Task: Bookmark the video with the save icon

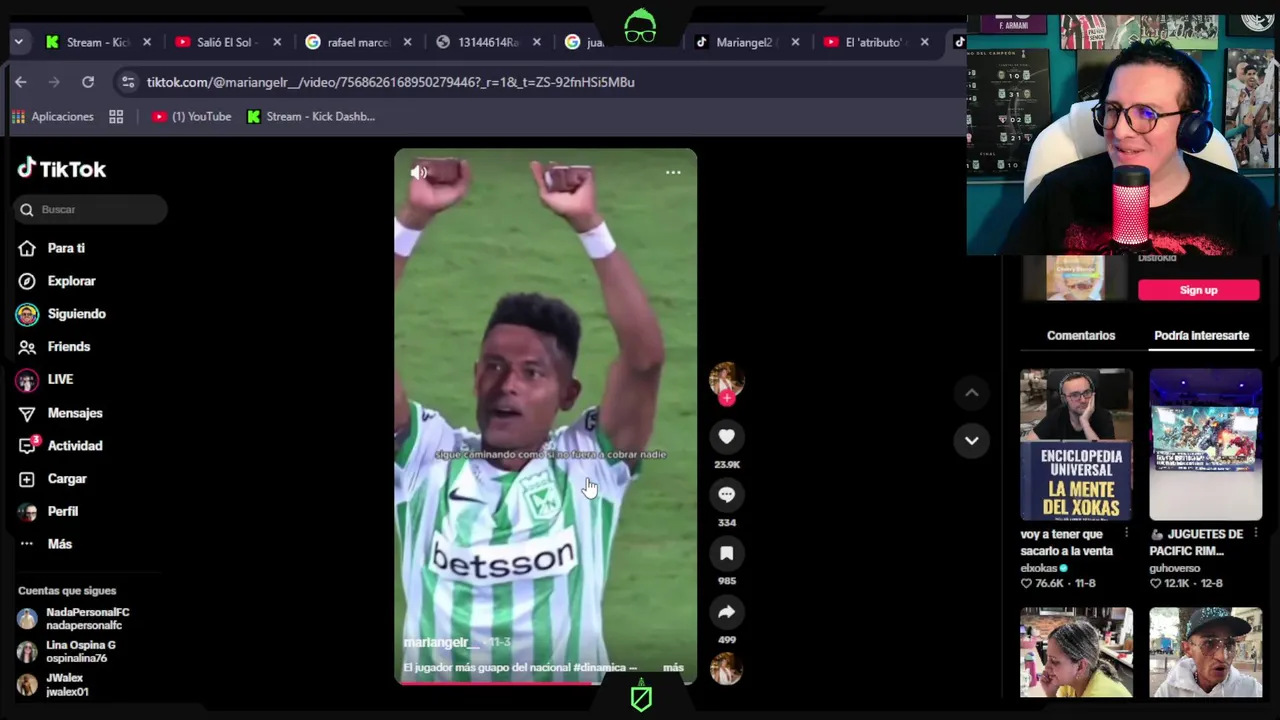Action: 727,553
